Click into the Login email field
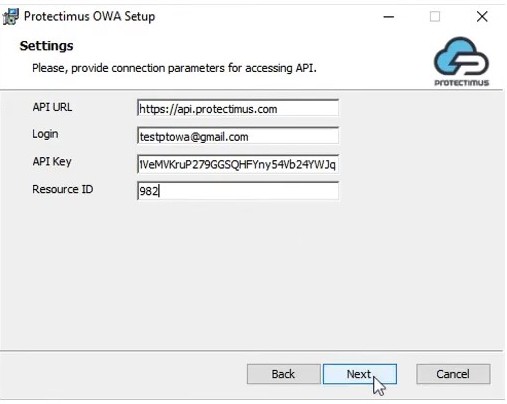The image size is (507, 404). tap(238, 136)
